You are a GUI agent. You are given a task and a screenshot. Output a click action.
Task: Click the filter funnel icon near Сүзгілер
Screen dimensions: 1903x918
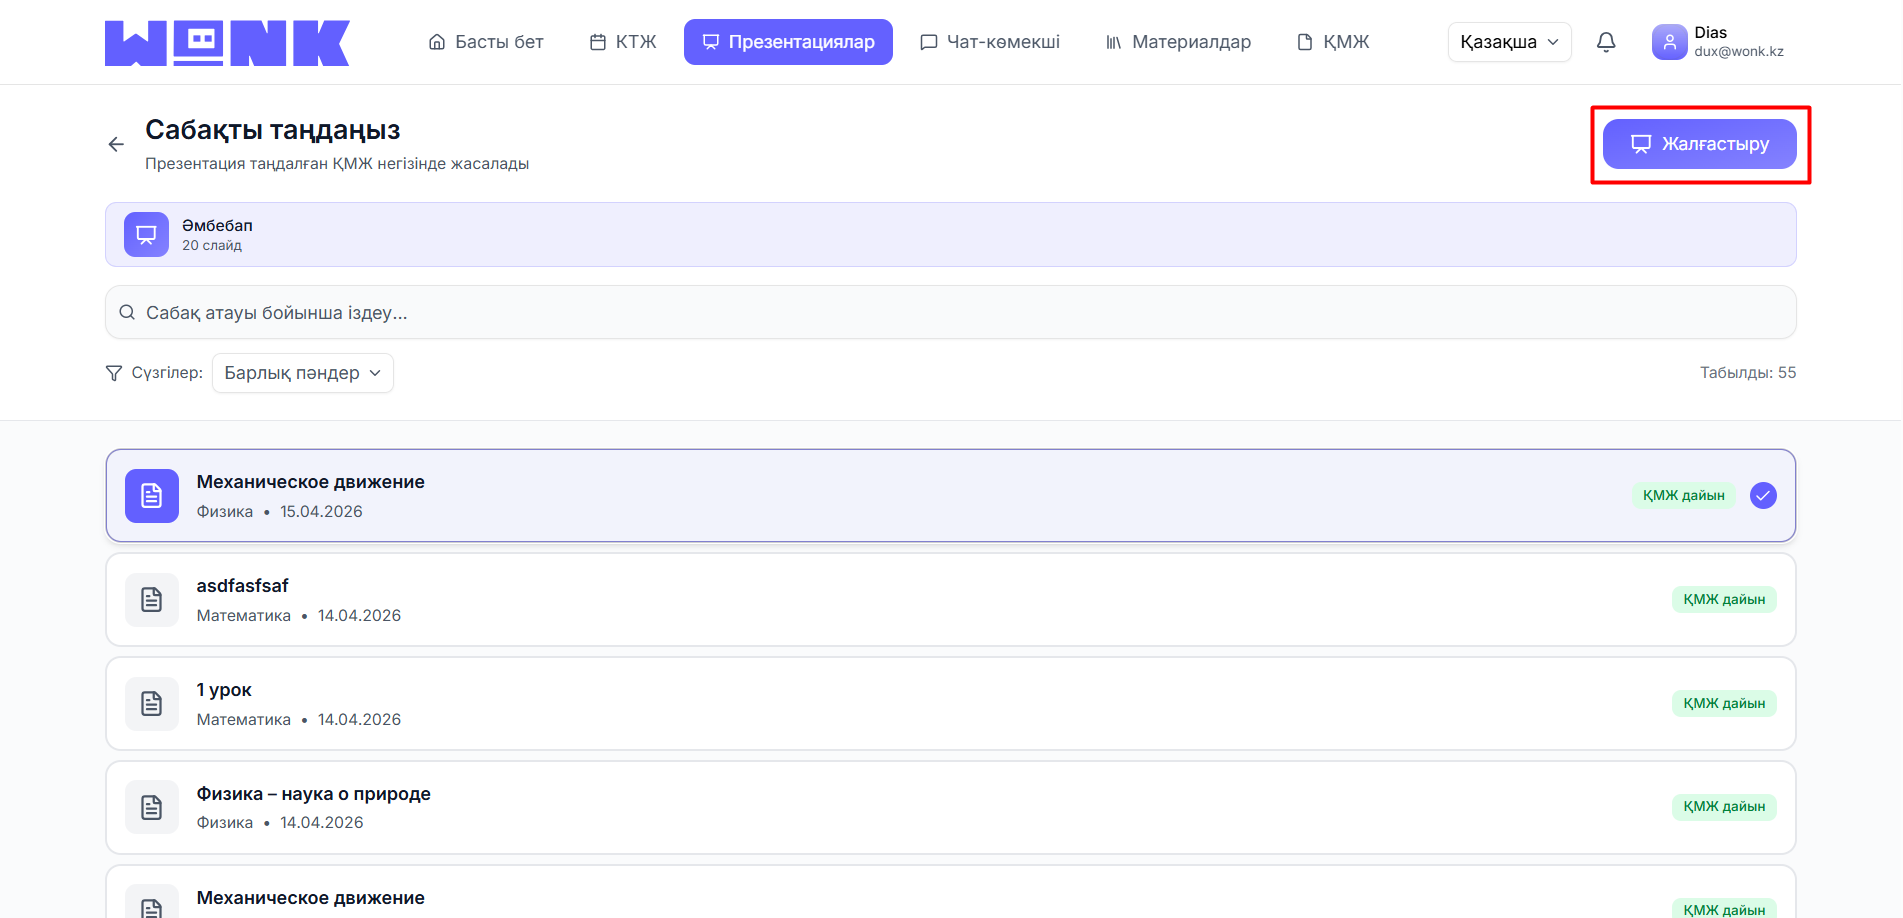point(114,373)
